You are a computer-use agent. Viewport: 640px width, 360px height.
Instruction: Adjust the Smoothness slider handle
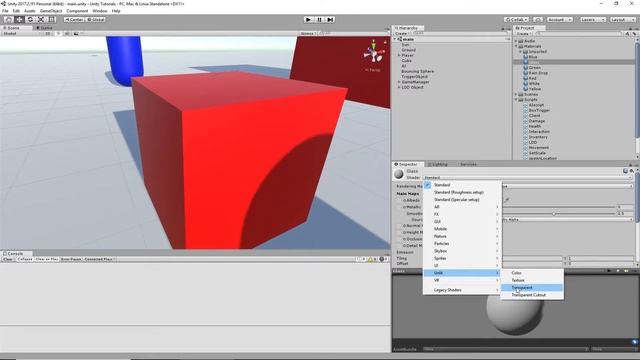click(554, 213)
